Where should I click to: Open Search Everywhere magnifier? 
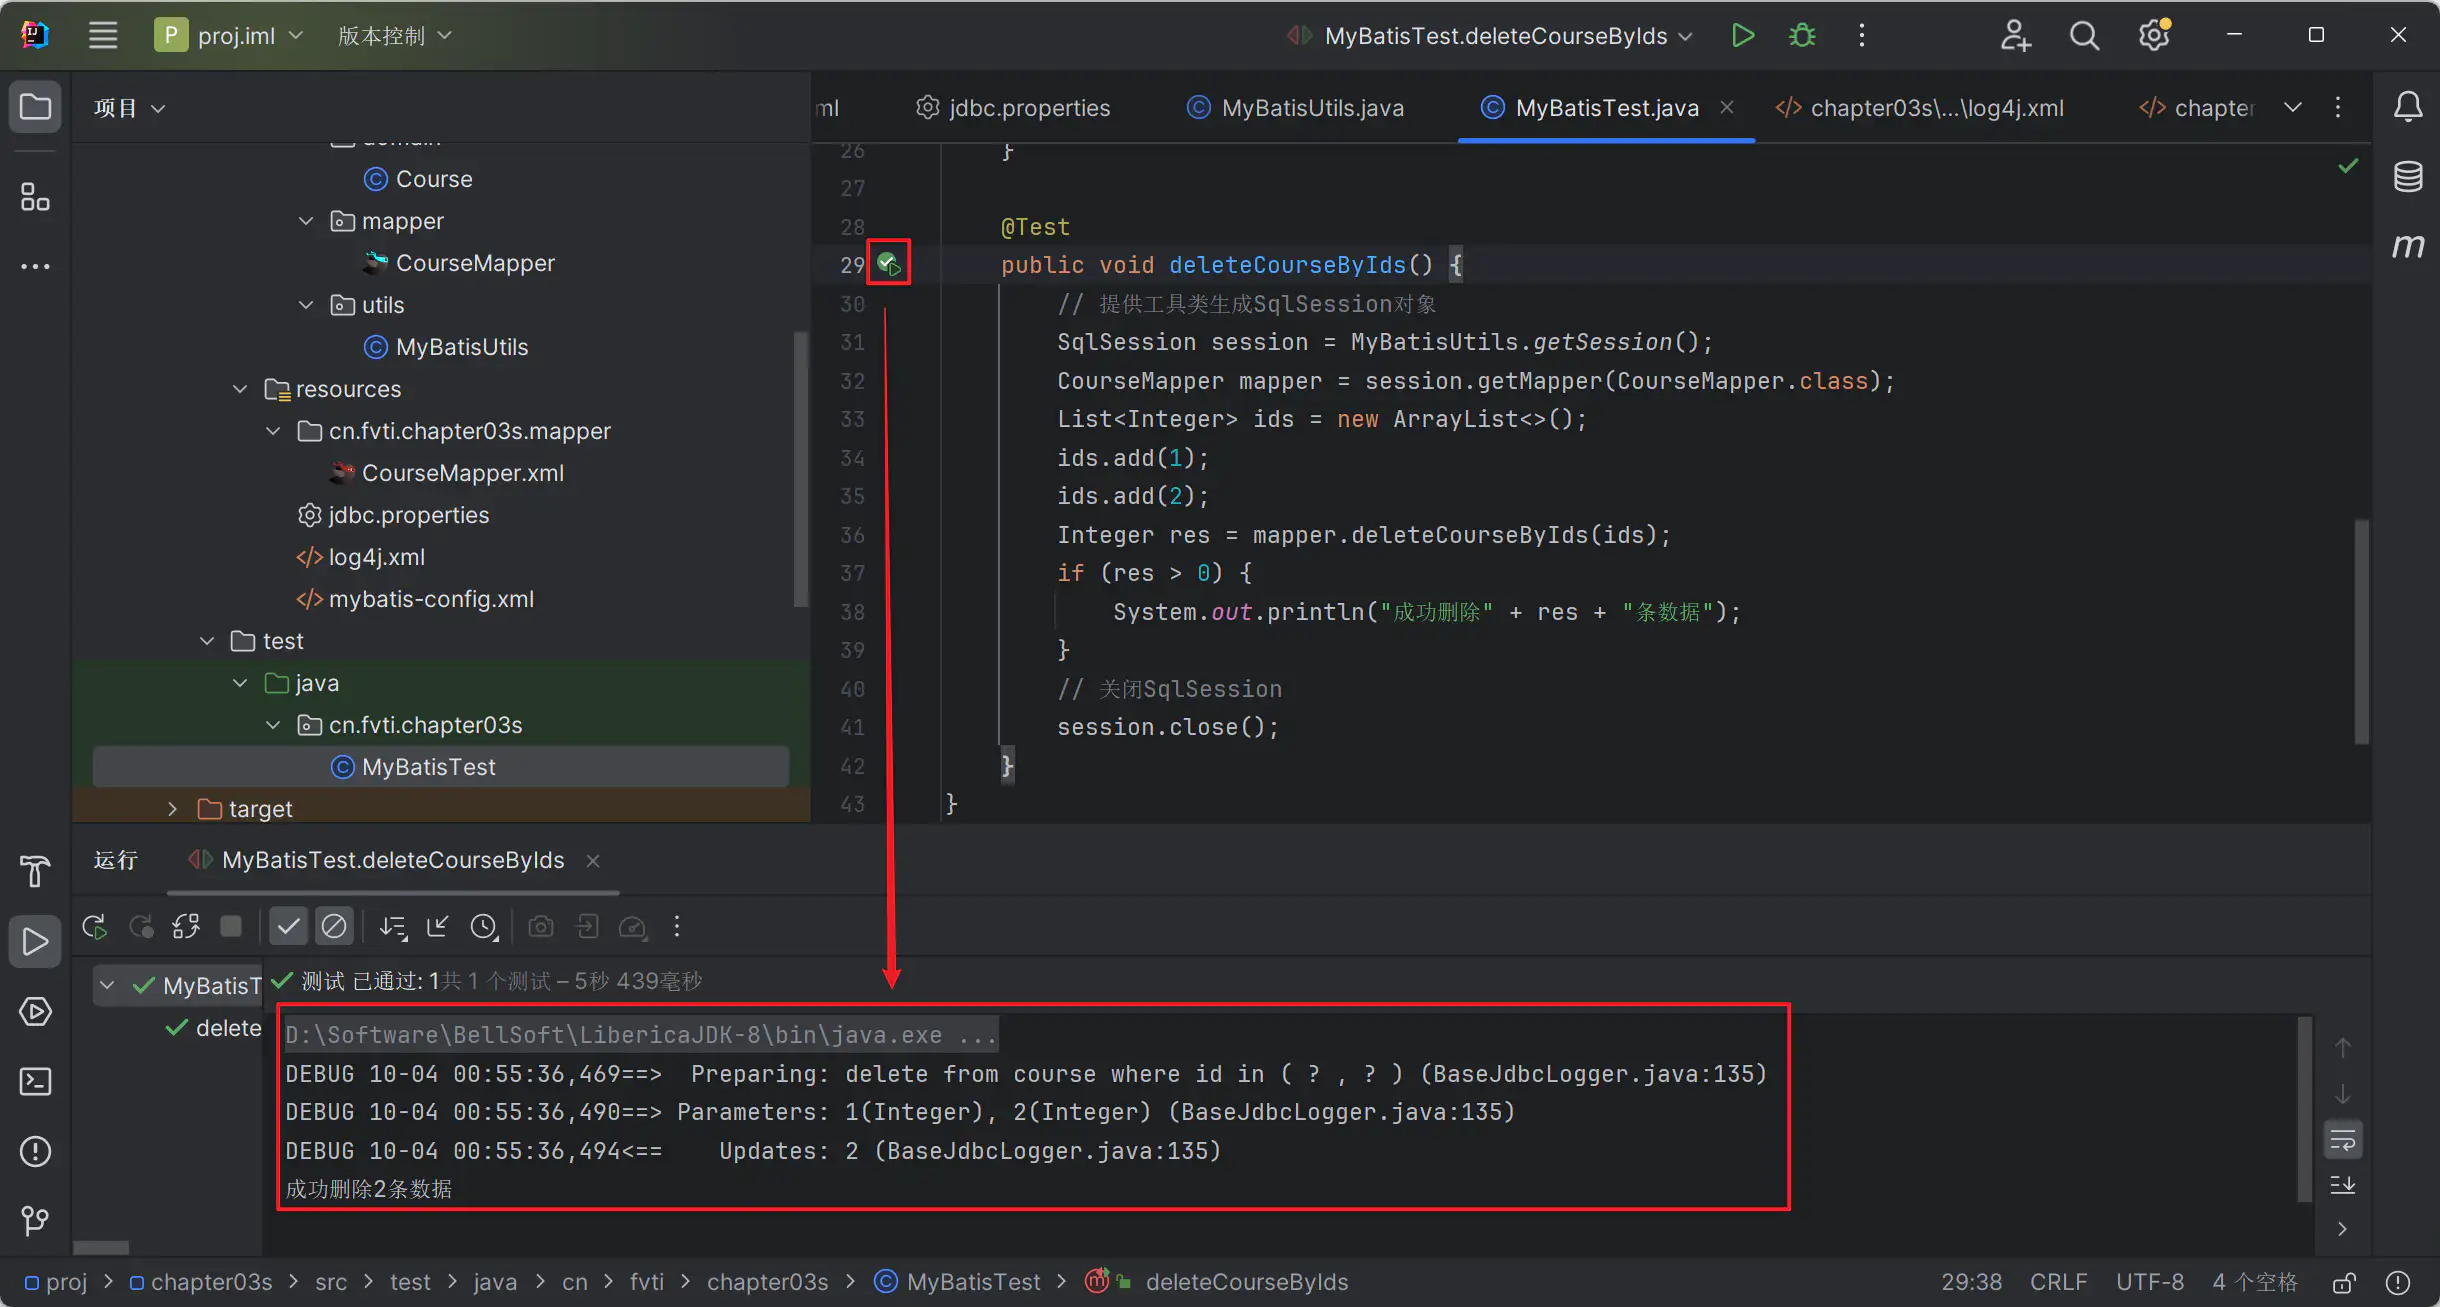point(2084,35)
